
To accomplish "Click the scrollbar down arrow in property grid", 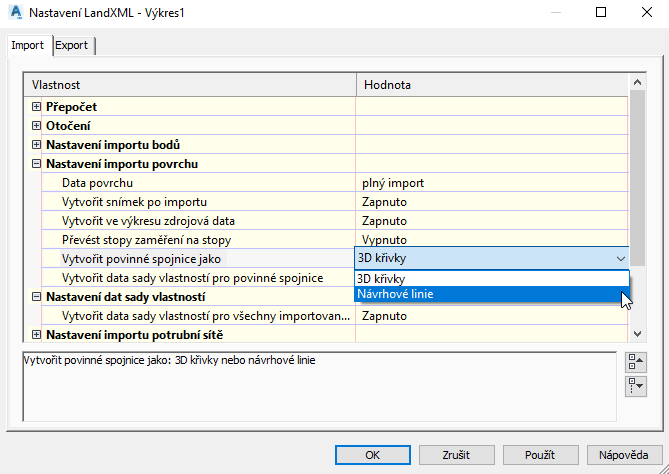I will [636, 335].
